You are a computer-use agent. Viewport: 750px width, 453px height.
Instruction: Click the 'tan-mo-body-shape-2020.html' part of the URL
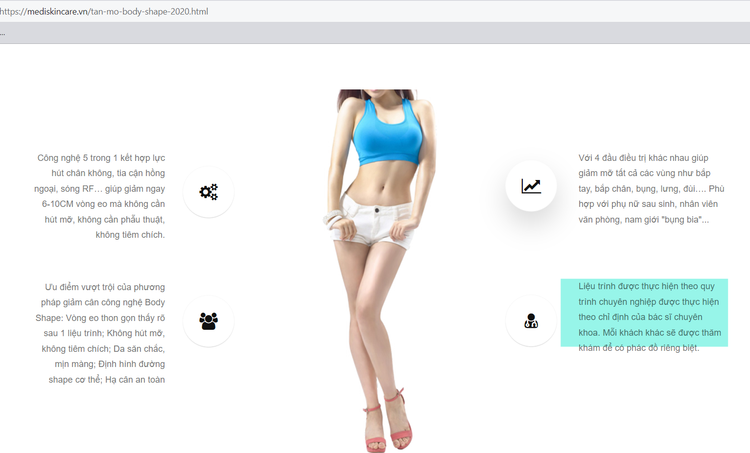click(x=151, y=11)
